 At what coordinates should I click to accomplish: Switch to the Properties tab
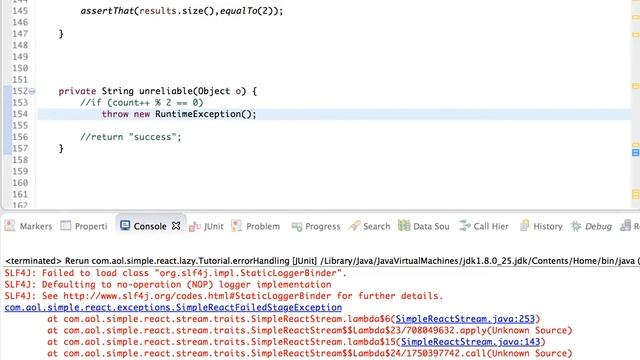pyautogui.click(x=84, y=226)
